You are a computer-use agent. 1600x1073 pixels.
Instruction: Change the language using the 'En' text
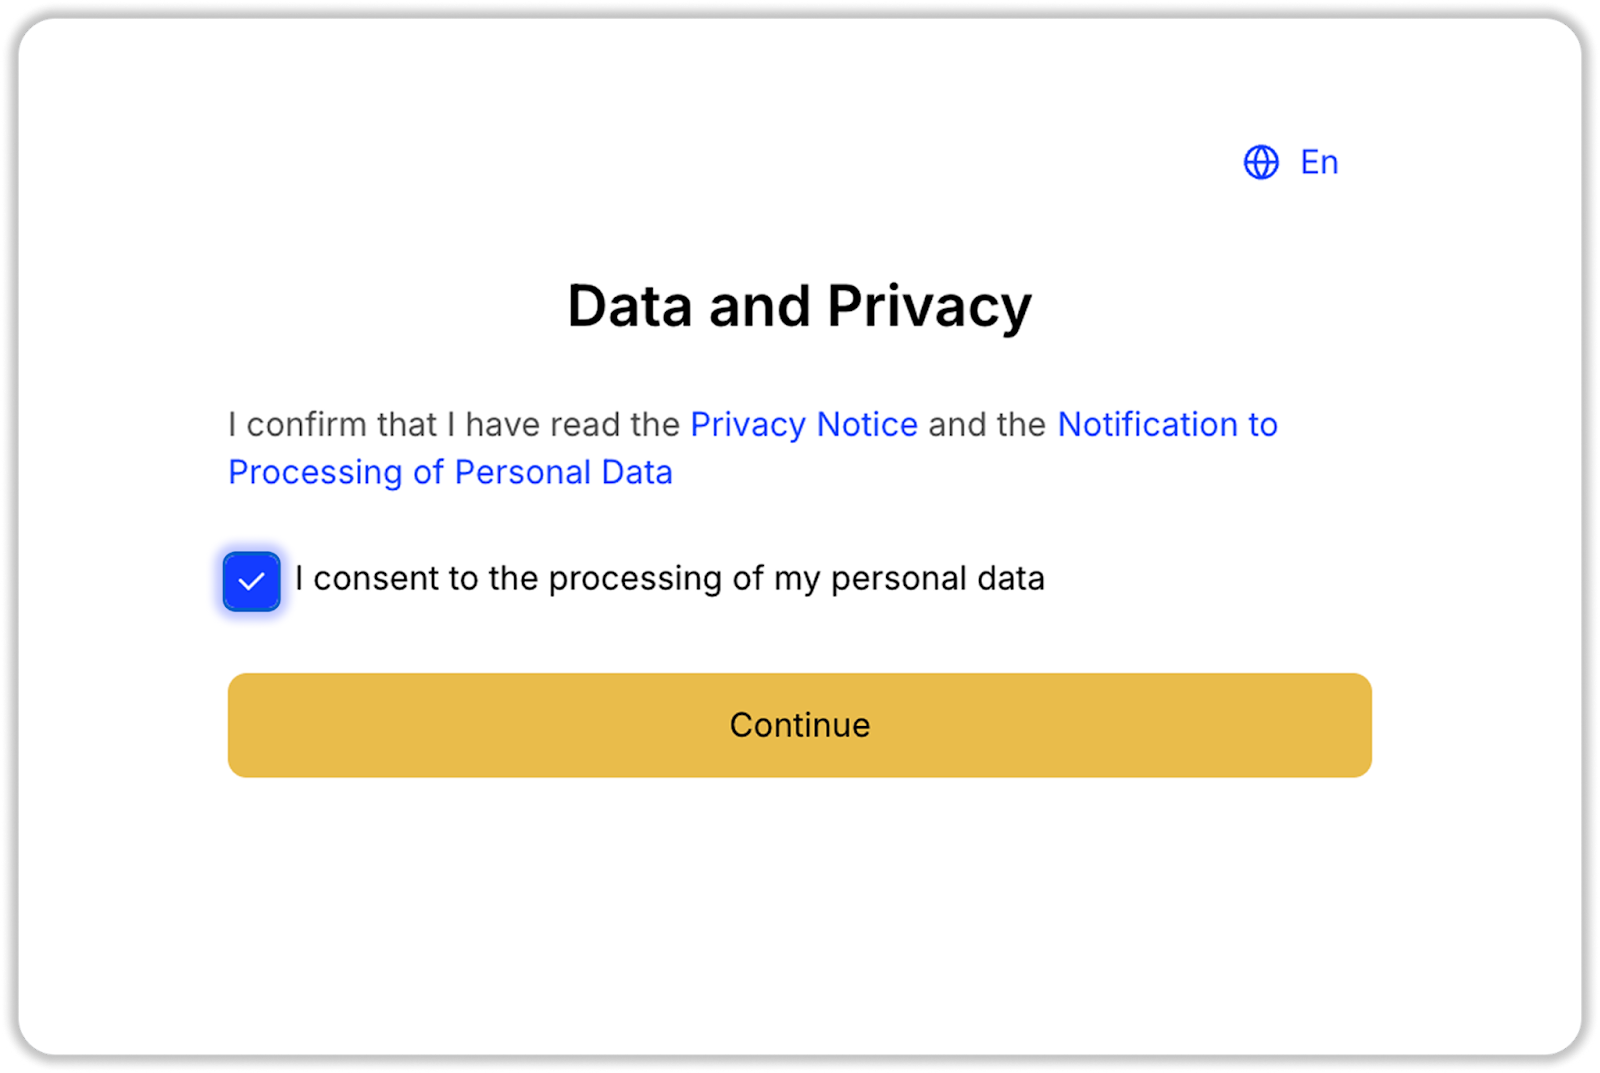(1318, 162)
